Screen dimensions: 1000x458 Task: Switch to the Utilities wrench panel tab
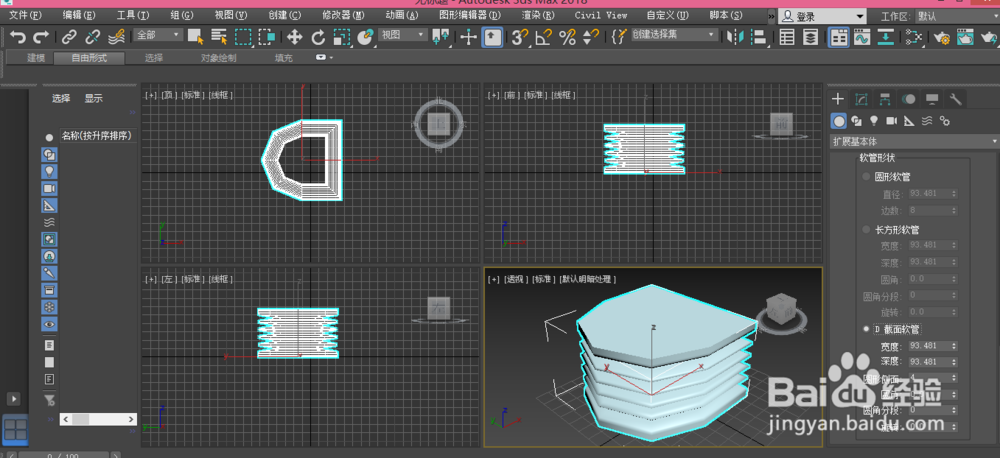(955, 99)
